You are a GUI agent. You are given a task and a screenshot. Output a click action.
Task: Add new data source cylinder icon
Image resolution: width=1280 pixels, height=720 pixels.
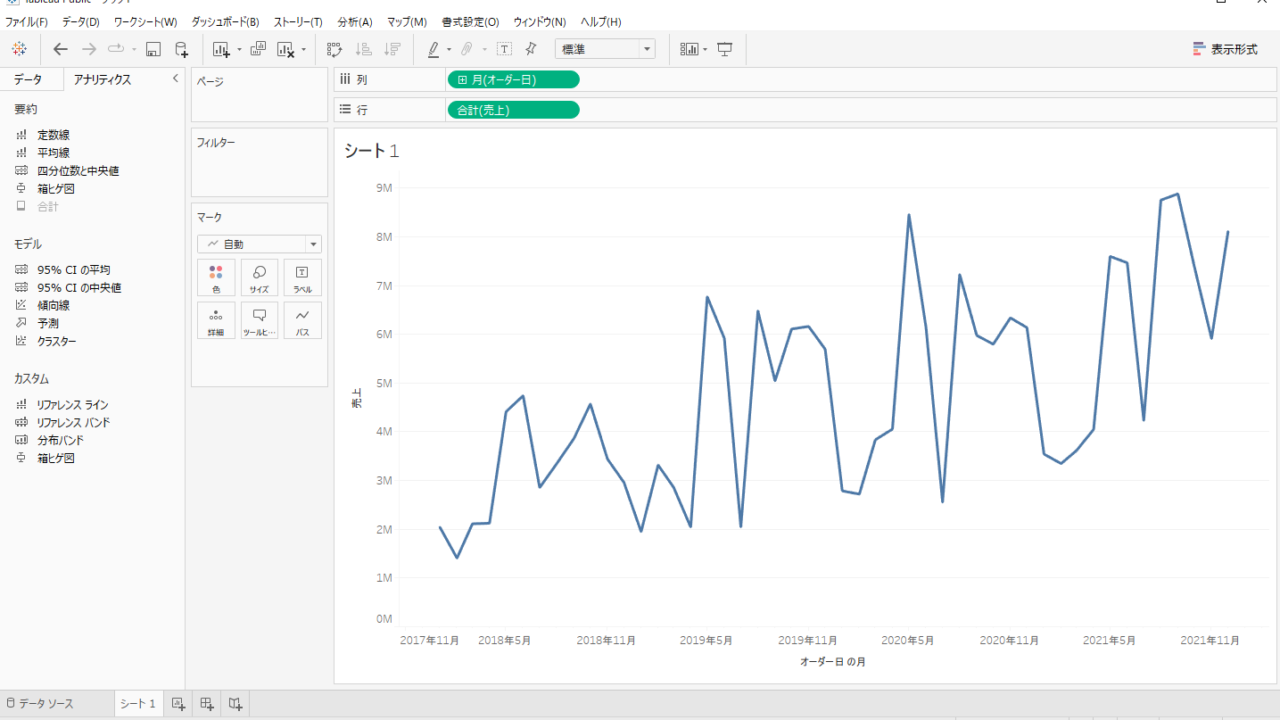tap(181, 49)
